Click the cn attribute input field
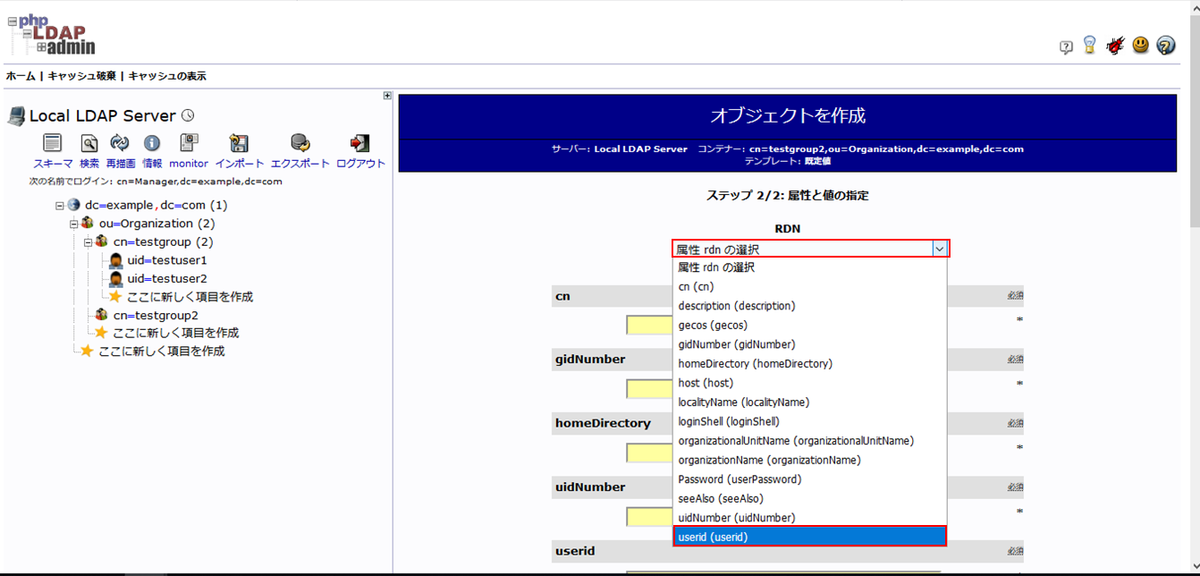The image size is (1200, 576). point(650,325)
